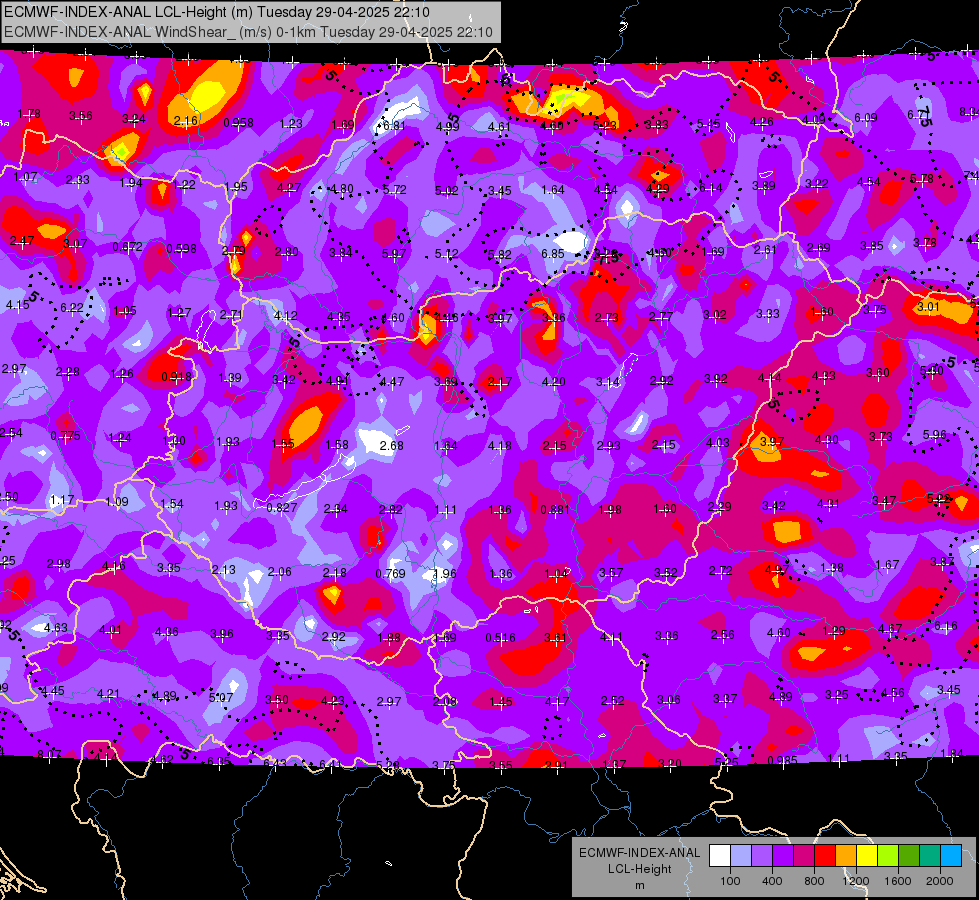The height and width of the screenshot is (900, 979).
Task: Click the grid value 6.22
Action: [x=72, y=307]
